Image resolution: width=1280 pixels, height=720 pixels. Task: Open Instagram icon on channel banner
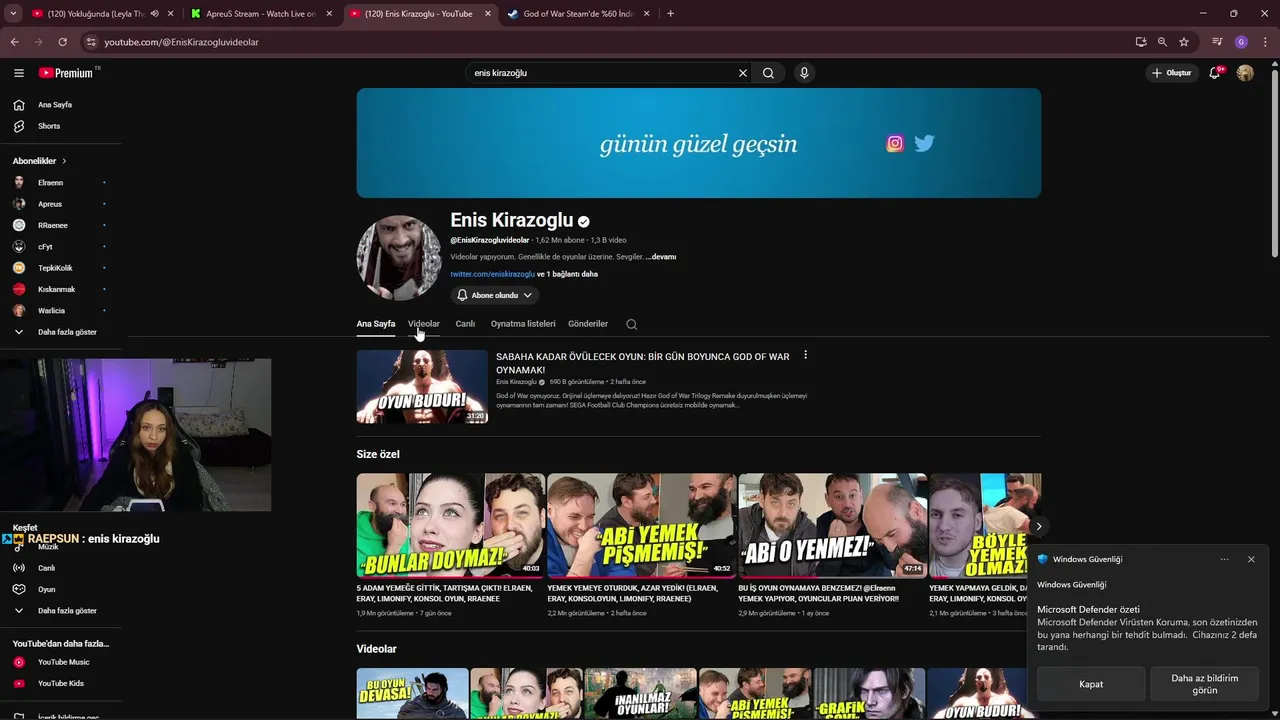(x=895, y=143)
